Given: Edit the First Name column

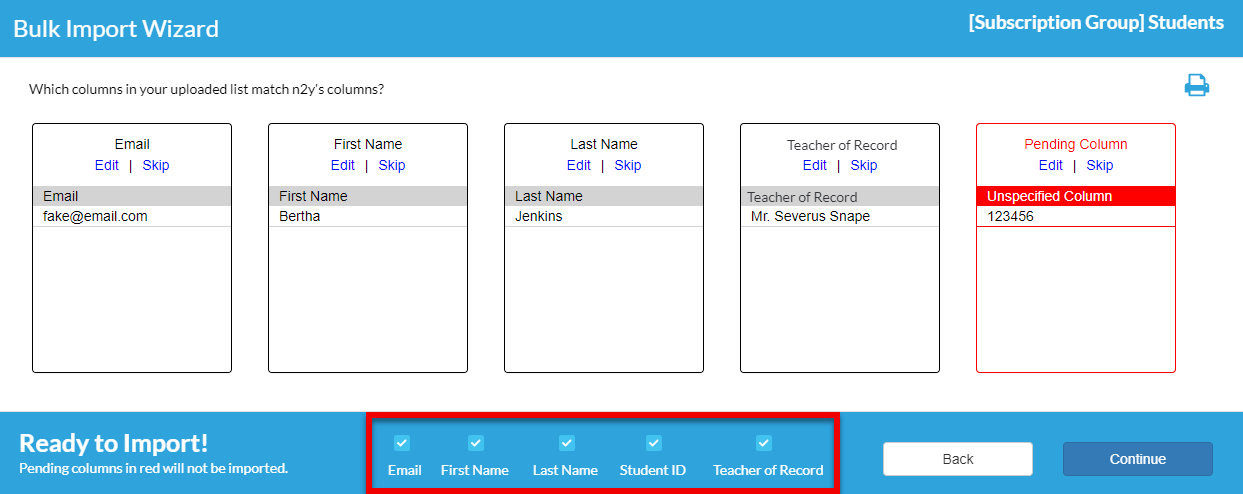Looking at the screenshot, I should point(342,165).
